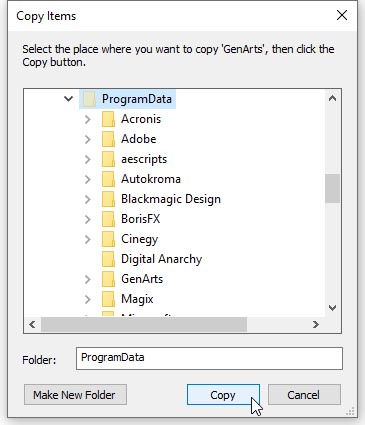The image size is (365, 425).
Task: Click the Magix folder icon
Action: 108,299
